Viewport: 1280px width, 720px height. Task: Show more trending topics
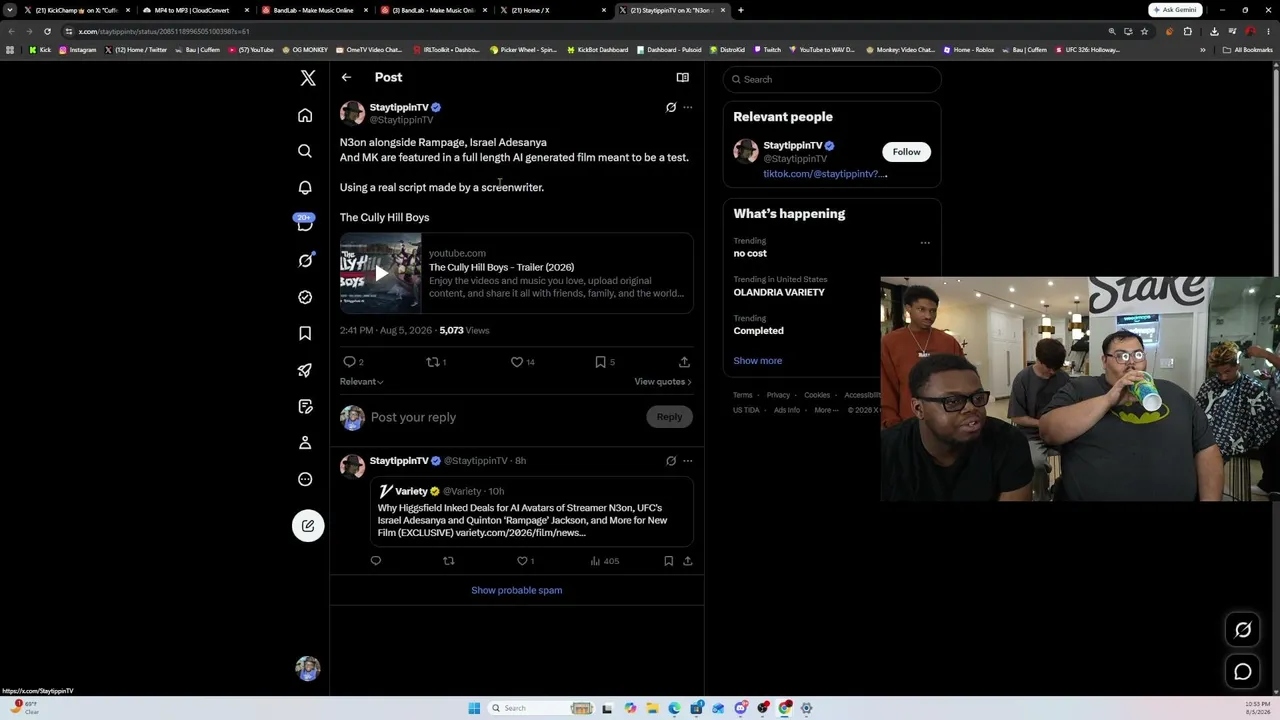point(757,361)
